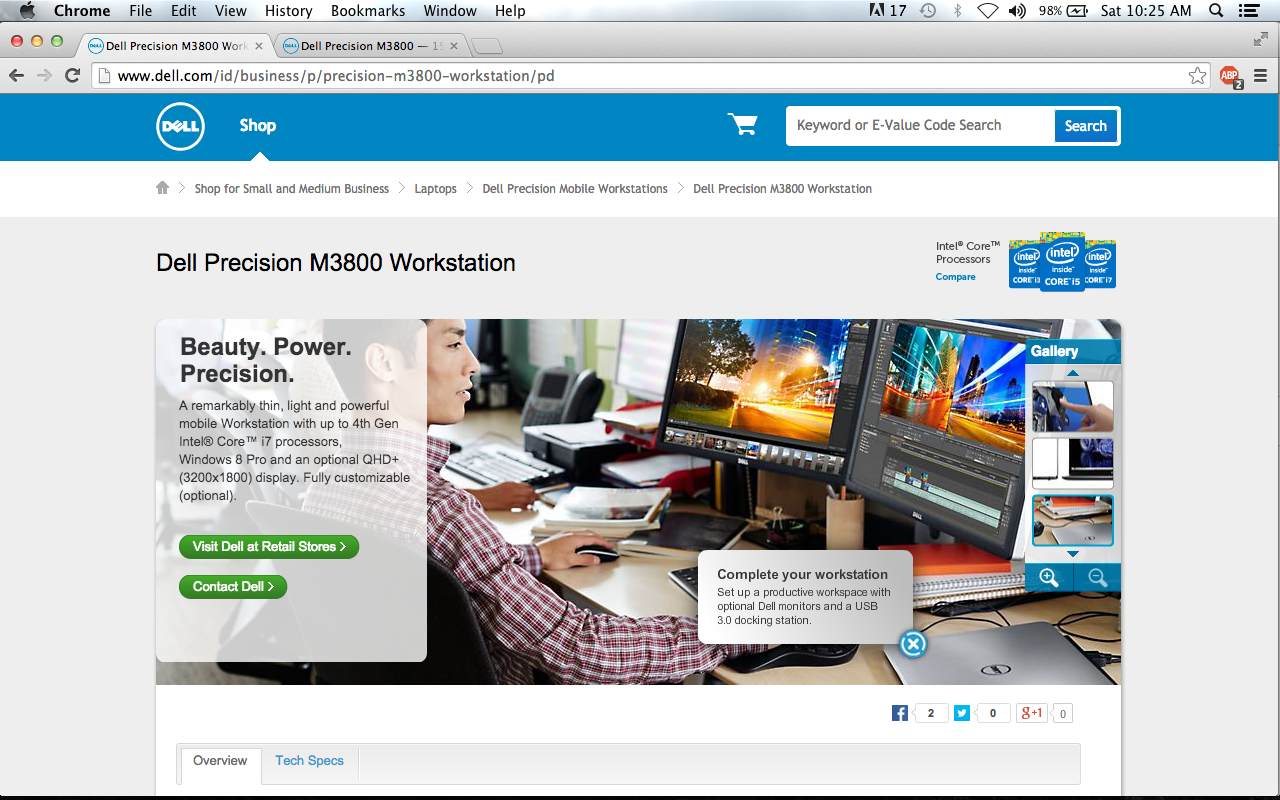1280x800 pixels.
Task: Open Window menu in menu bar
Action: coord(450,11)
